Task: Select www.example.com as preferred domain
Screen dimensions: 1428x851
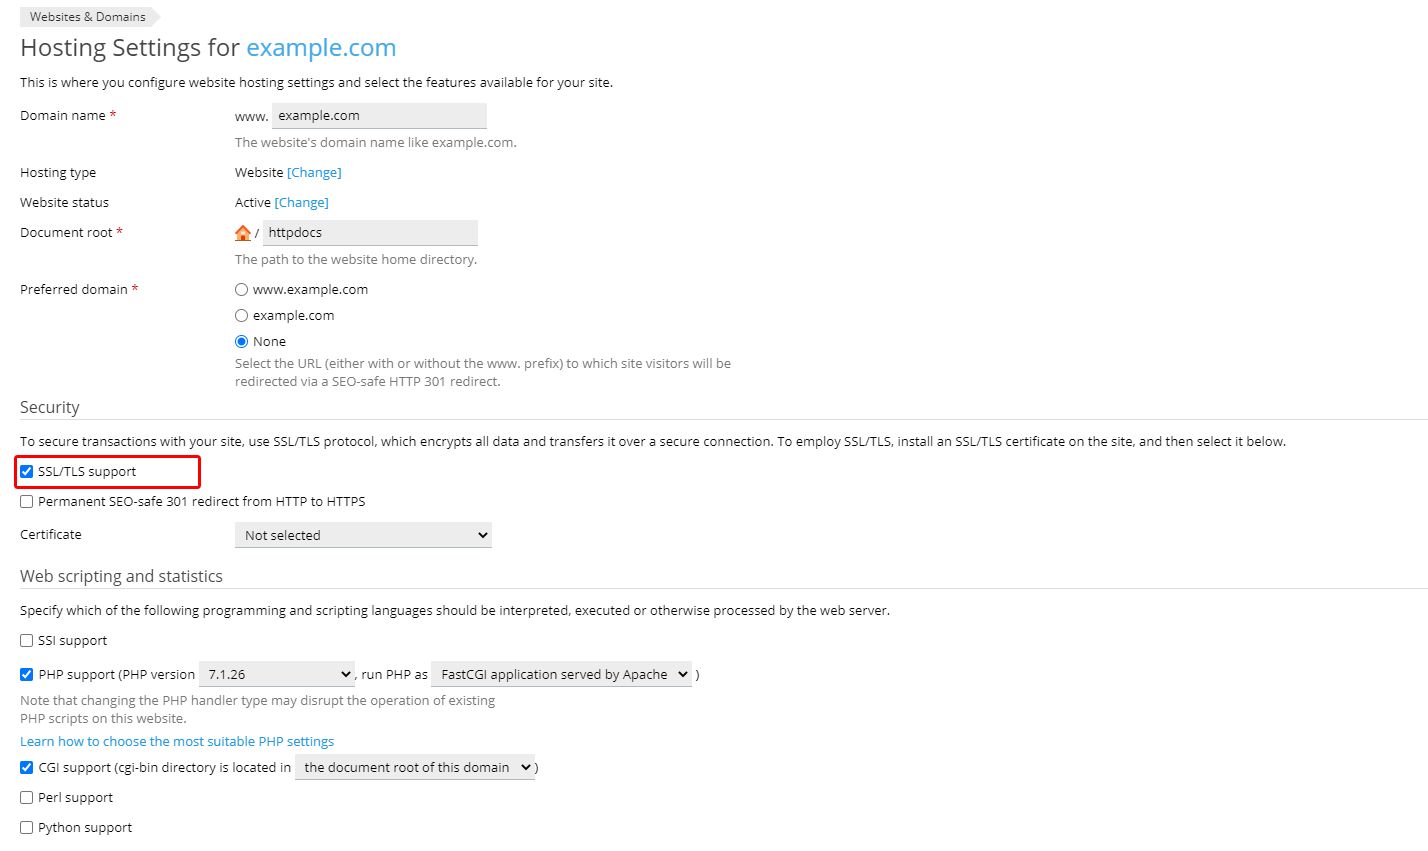Action: coord(241,290)
